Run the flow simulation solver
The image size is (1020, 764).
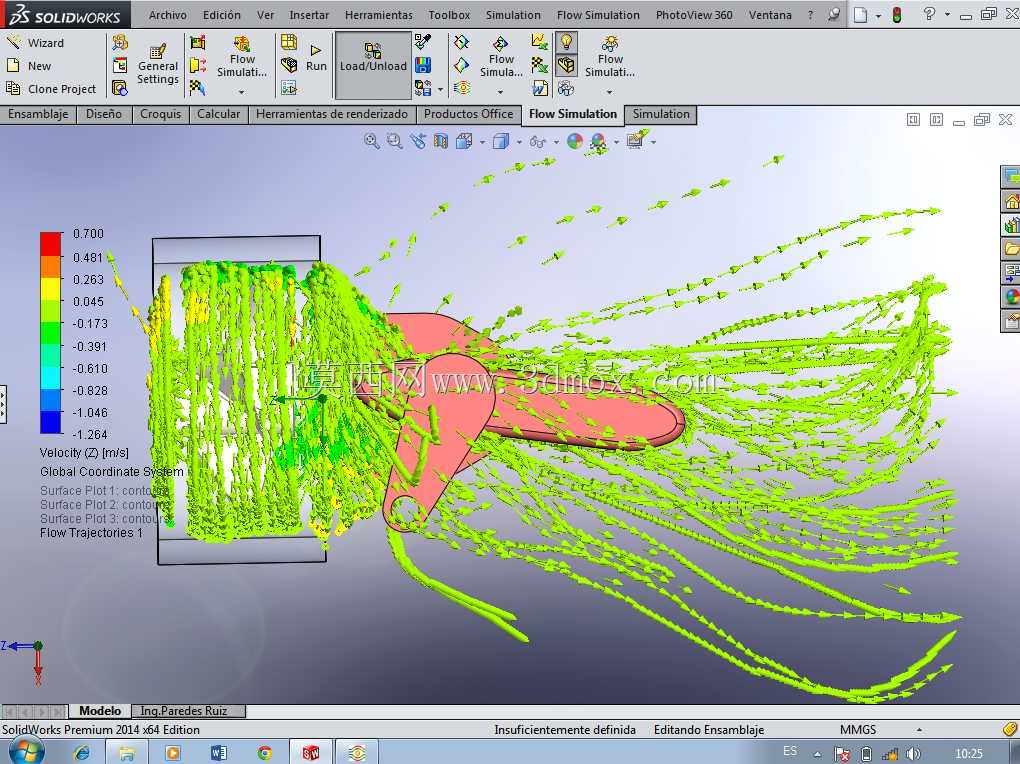(316, 57)
